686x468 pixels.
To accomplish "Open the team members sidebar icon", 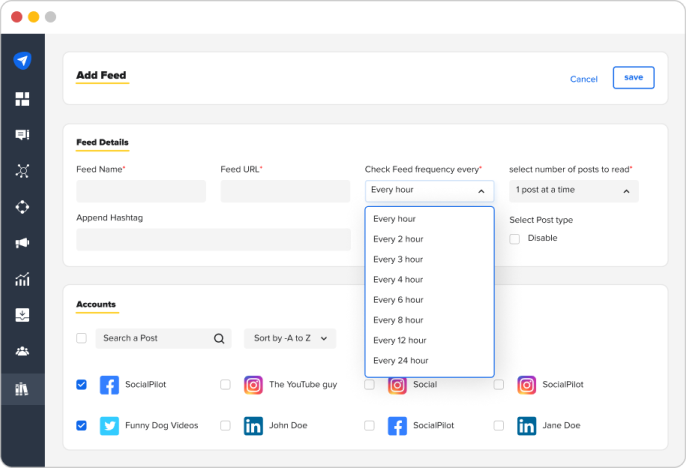I will pos(22,351).
